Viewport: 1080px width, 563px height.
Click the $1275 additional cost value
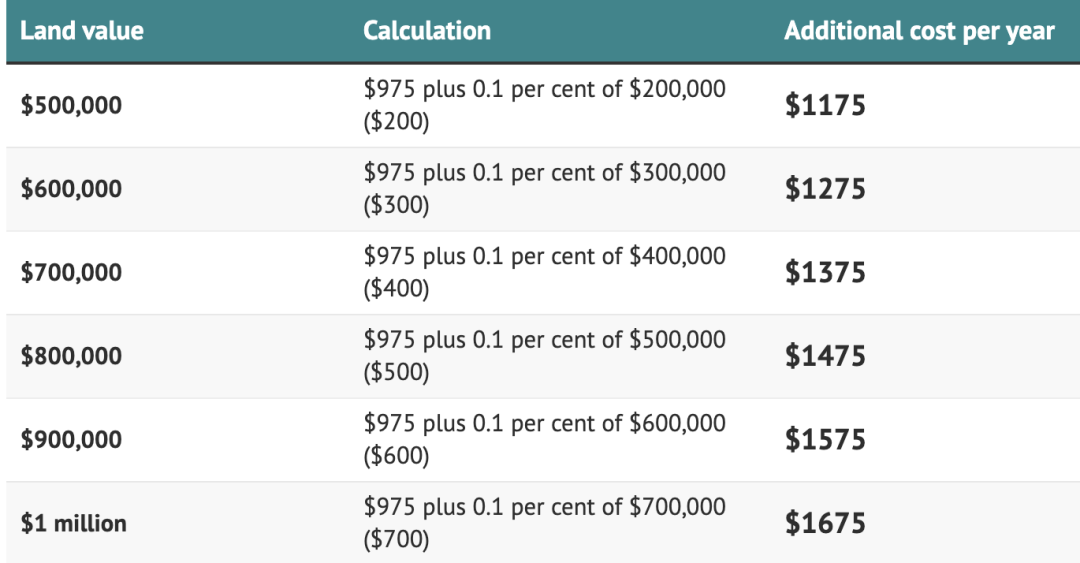click(x=825, y=189)
